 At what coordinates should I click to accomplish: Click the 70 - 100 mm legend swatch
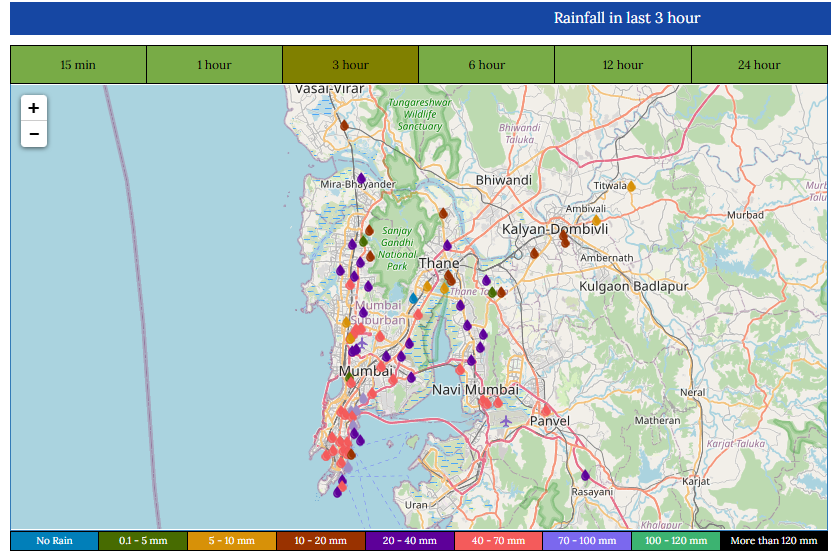[587, 541]
